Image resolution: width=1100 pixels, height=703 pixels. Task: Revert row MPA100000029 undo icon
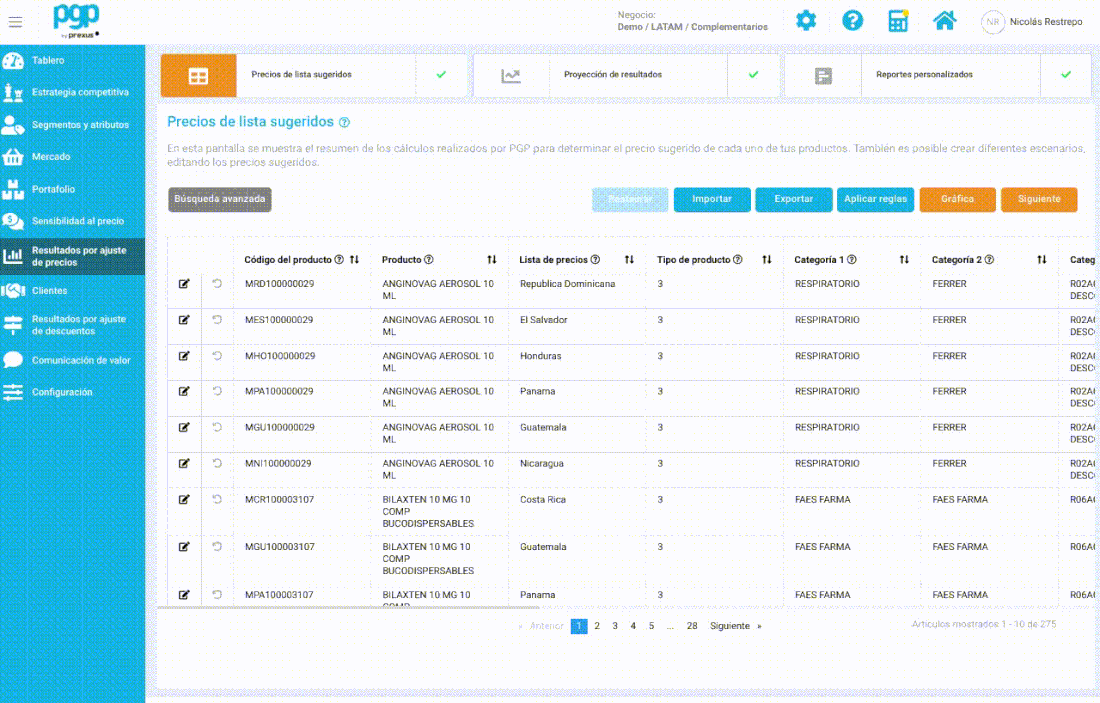pos(217,391)
